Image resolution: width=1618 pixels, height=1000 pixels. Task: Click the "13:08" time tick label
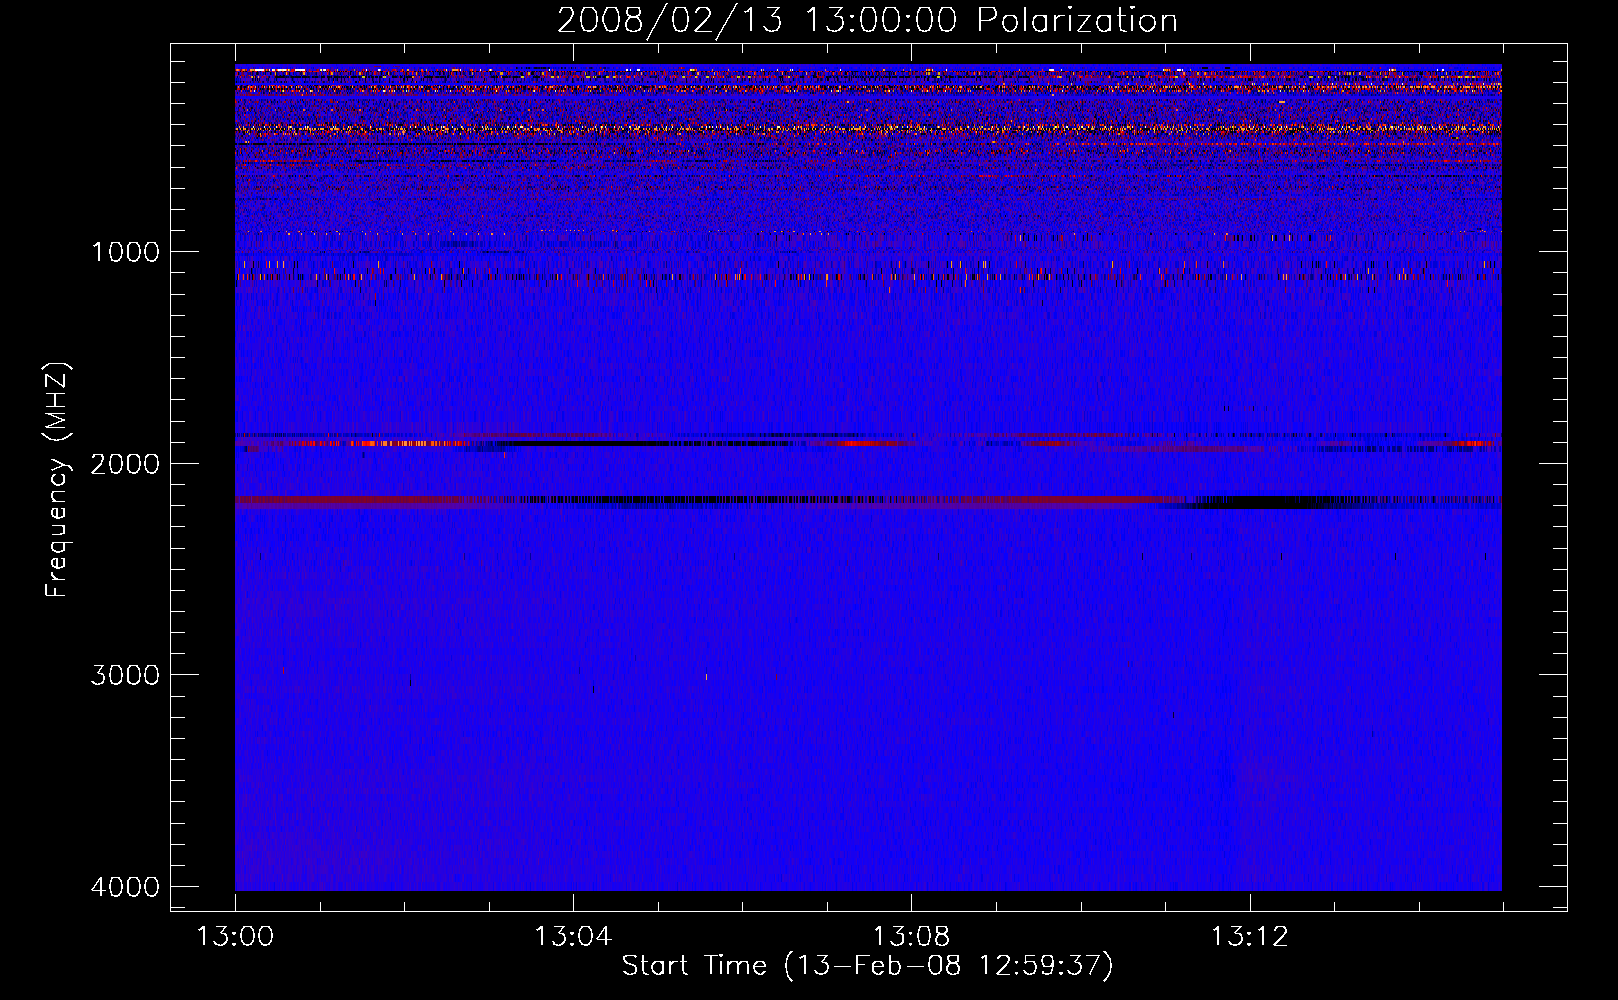911,937
